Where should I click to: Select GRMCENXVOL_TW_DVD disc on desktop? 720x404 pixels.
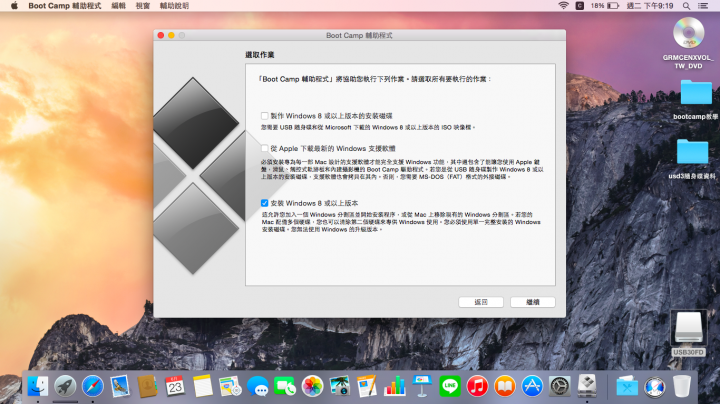coord(688,43)
